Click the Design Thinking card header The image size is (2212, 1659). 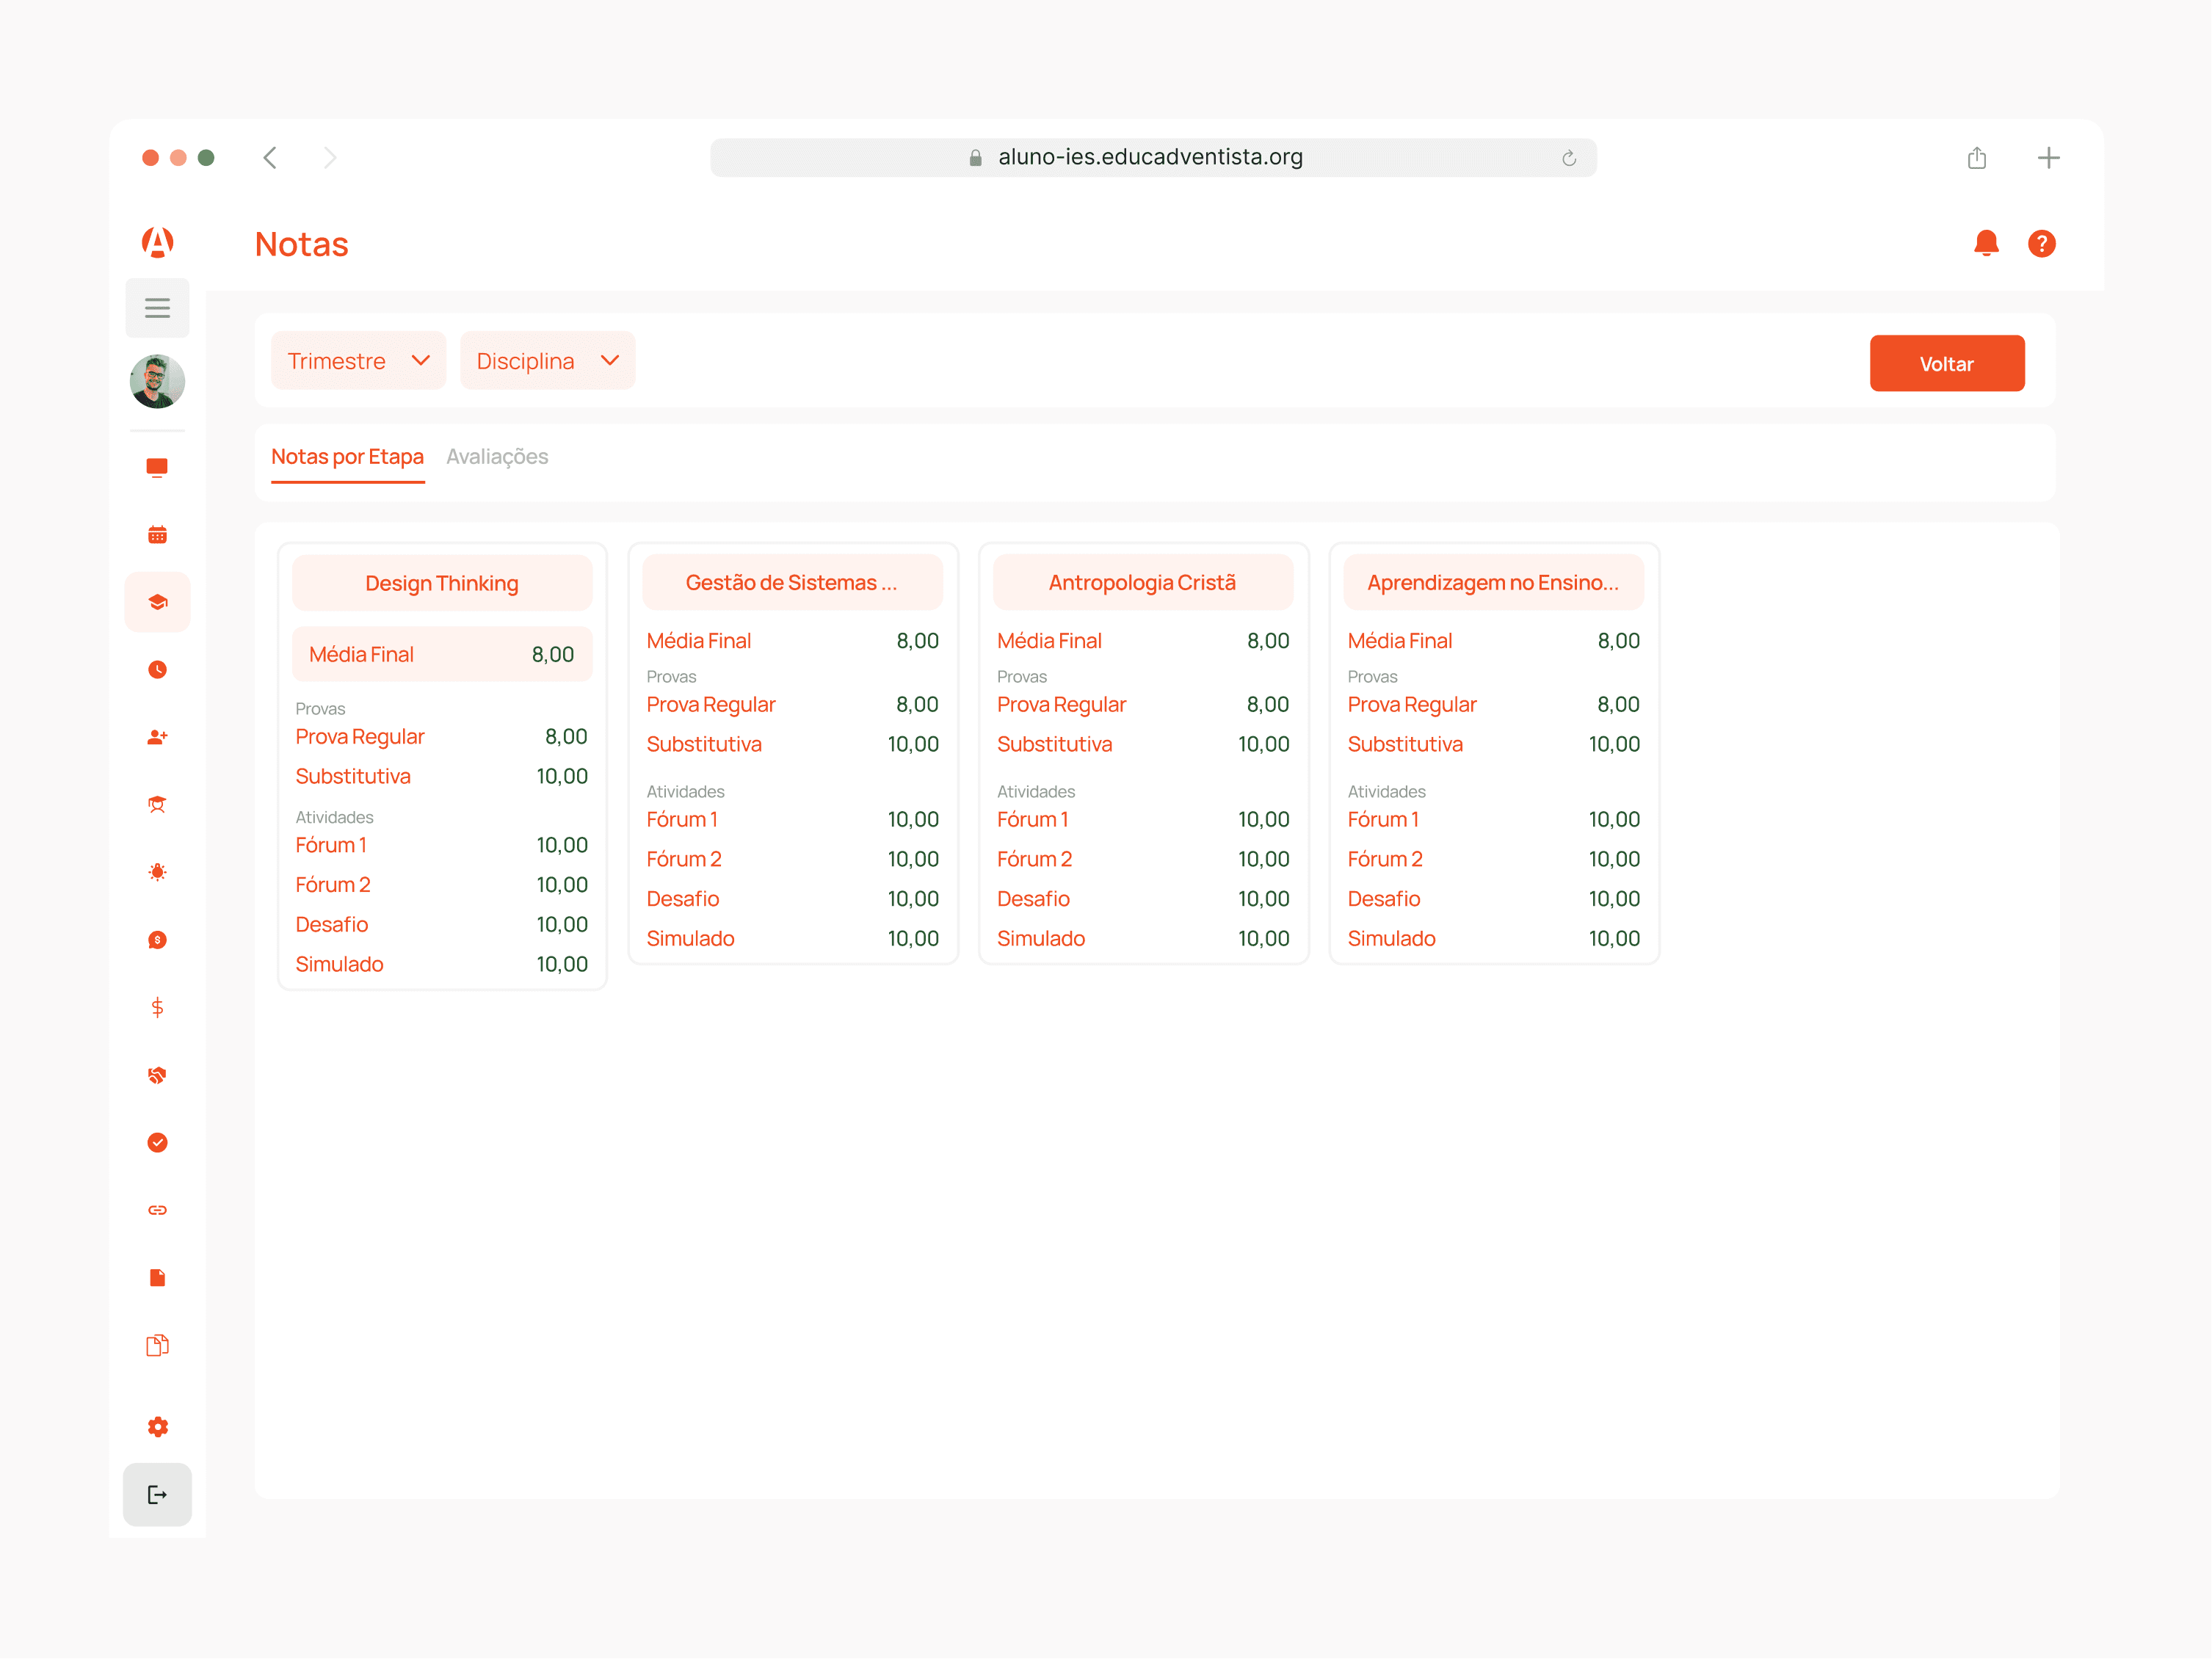tap(442, 583)
